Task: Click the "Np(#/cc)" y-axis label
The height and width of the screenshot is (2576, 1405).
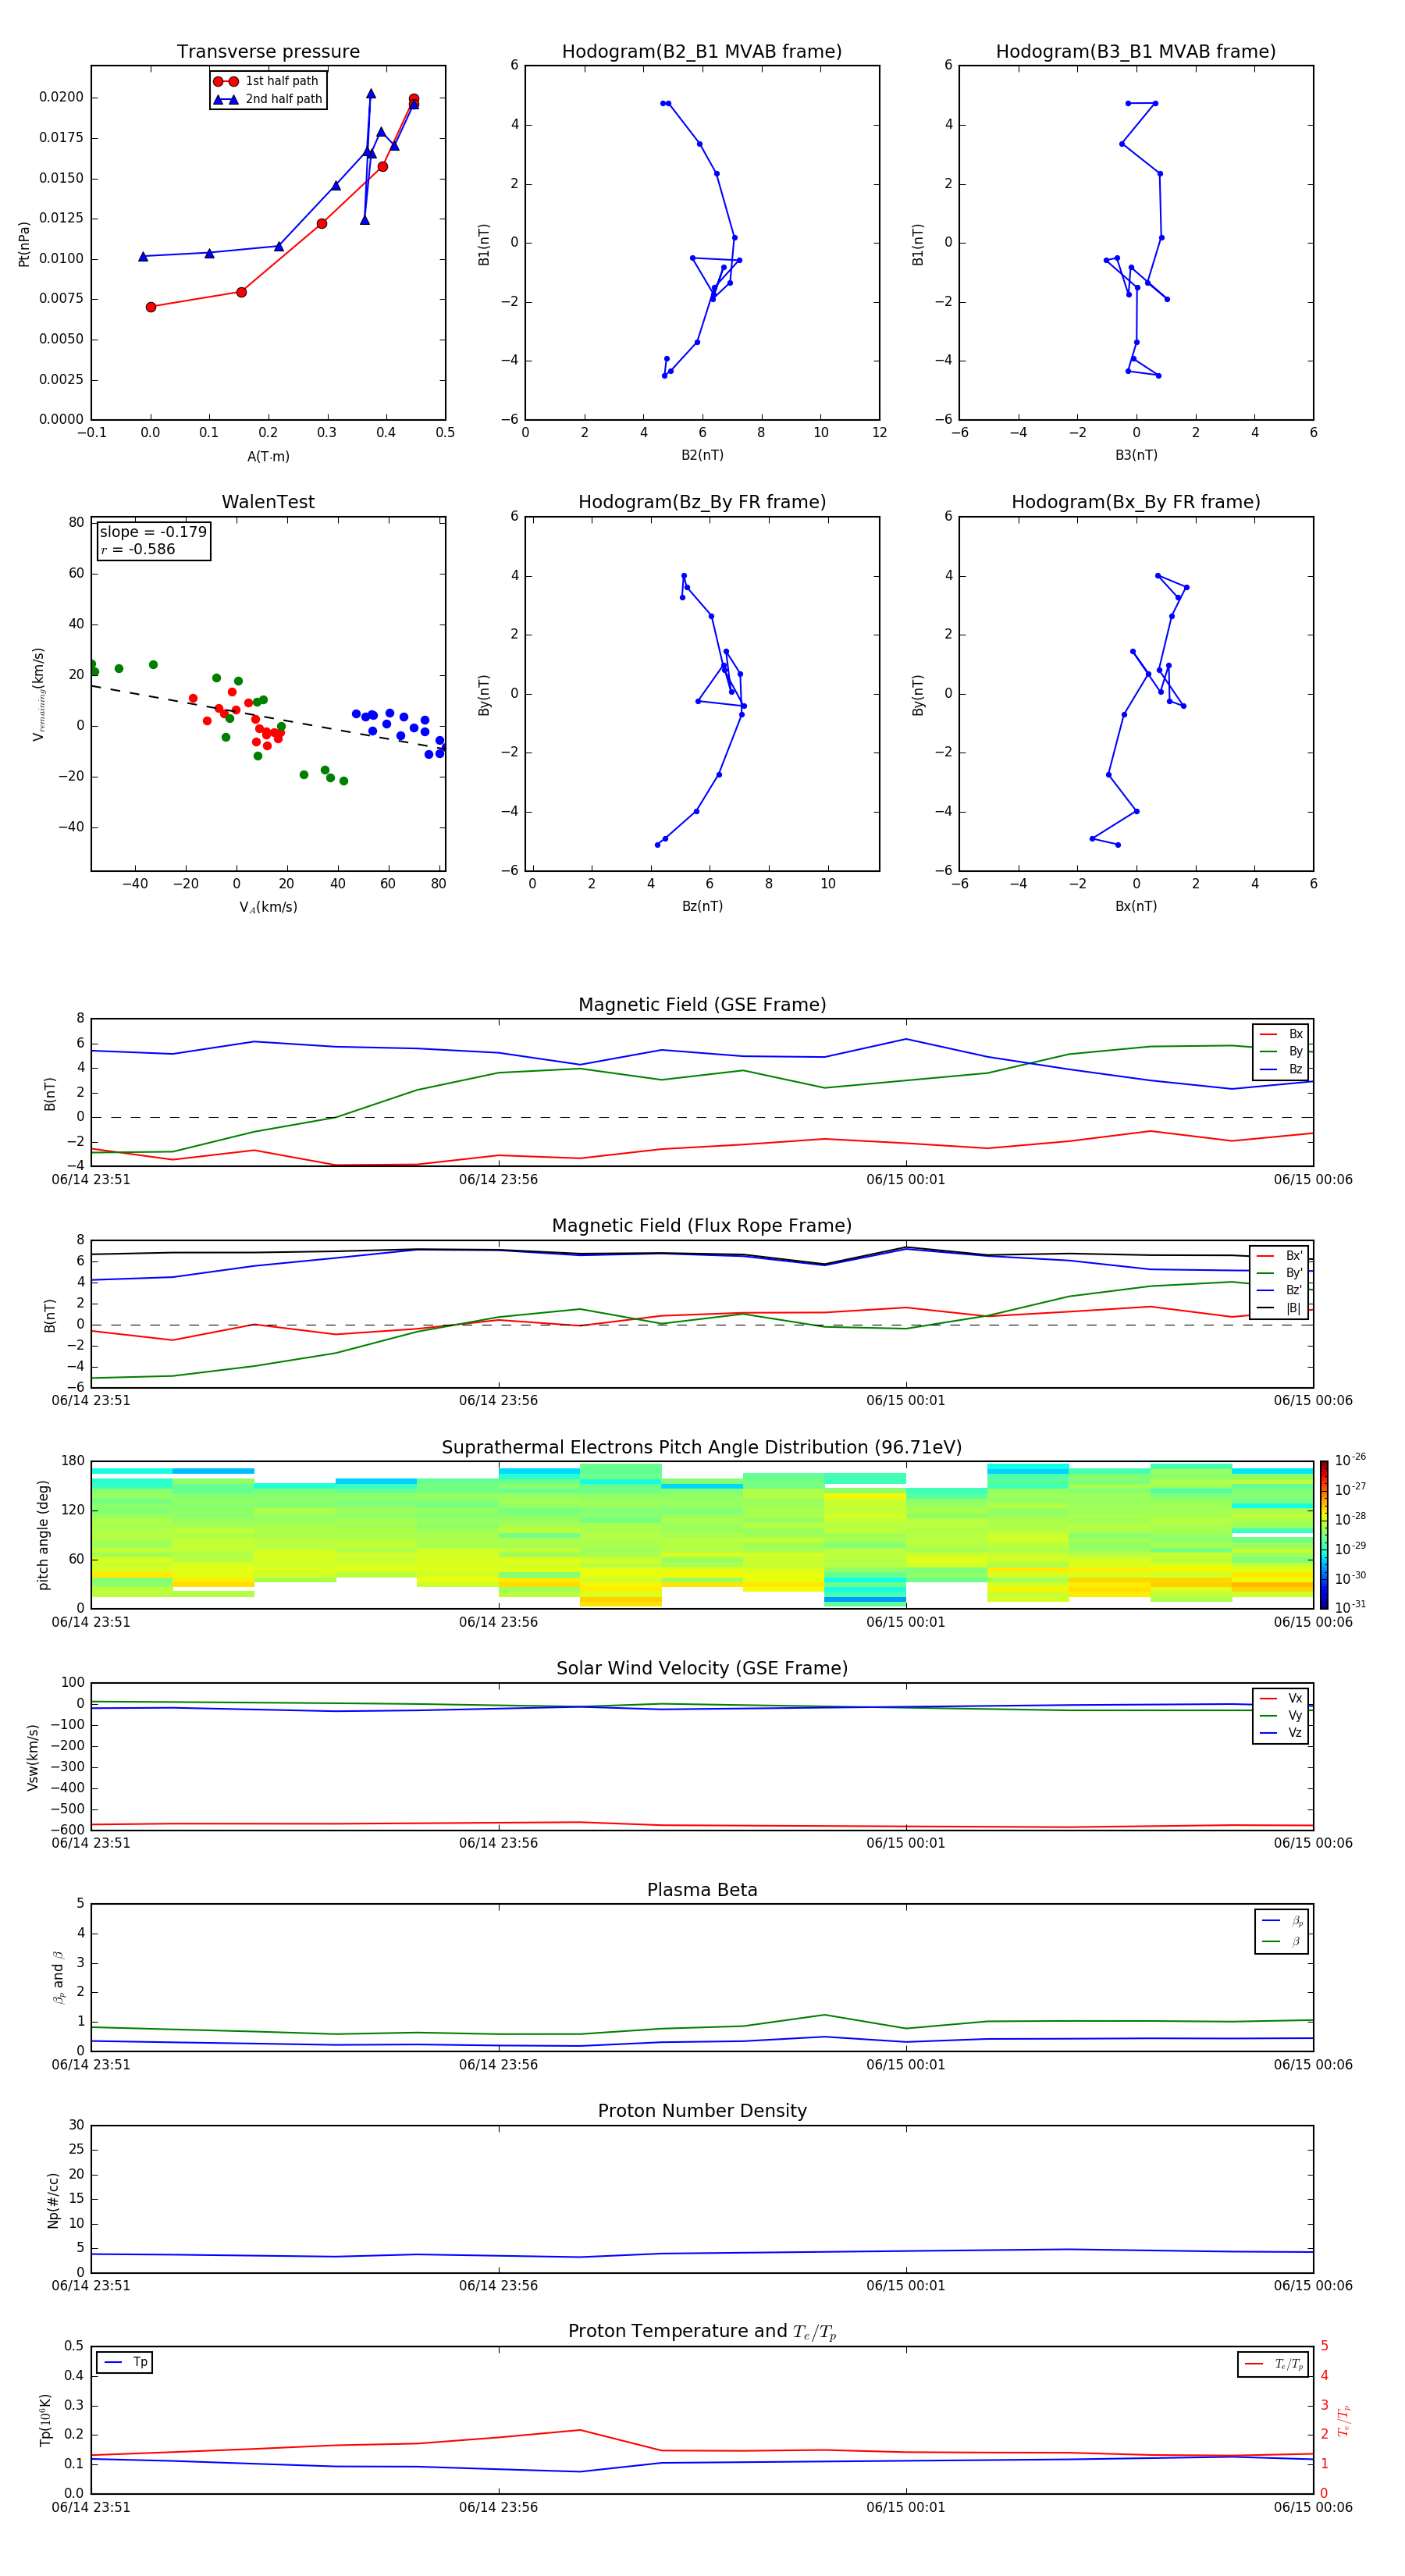Action: 53,2200
